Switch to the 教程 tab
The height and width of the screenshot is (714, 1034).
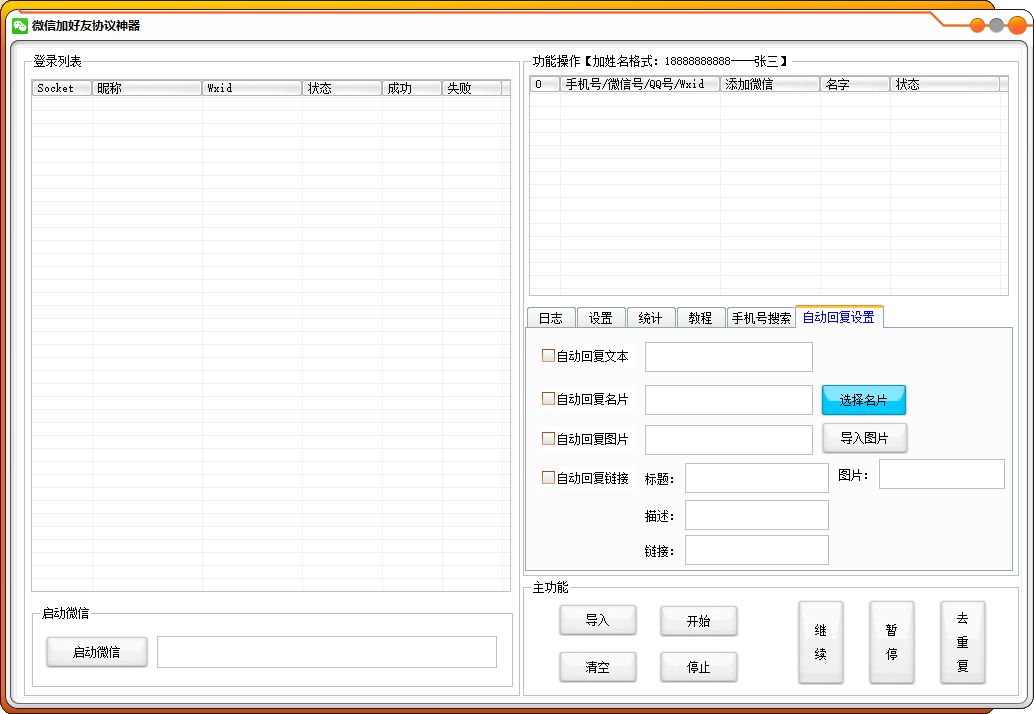point(701,318)
